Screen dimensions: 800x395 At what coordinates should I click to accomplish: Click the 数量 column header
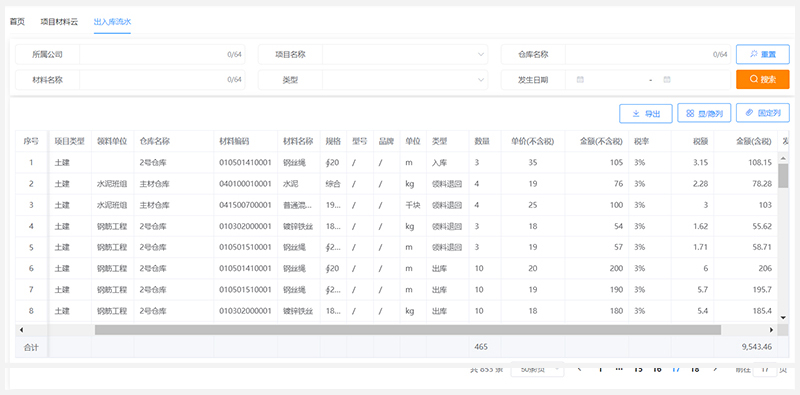482,141
